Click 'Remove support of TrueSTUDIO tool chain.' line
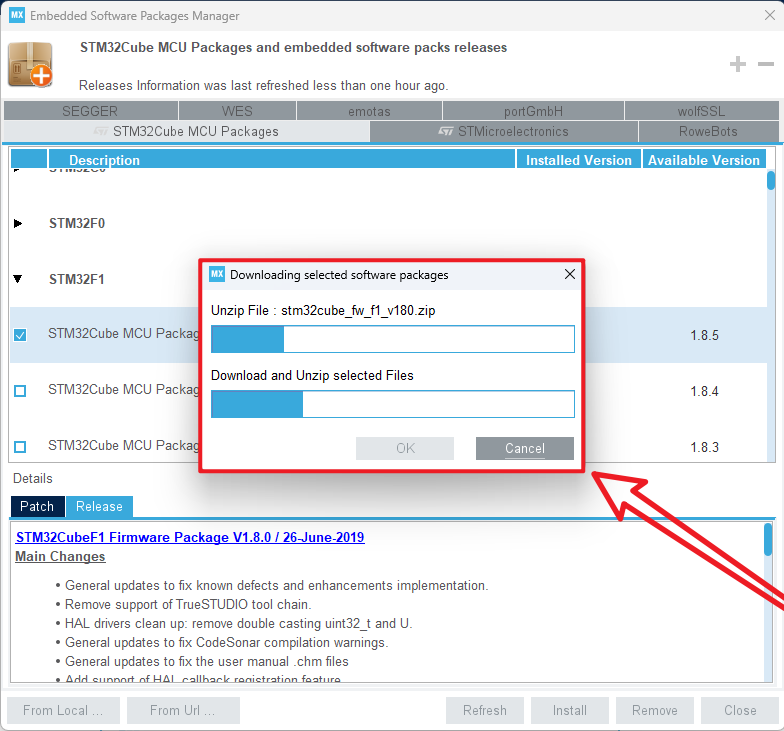Image resolution: width=784 pixels, height=731 pixels. click(188, 604)
